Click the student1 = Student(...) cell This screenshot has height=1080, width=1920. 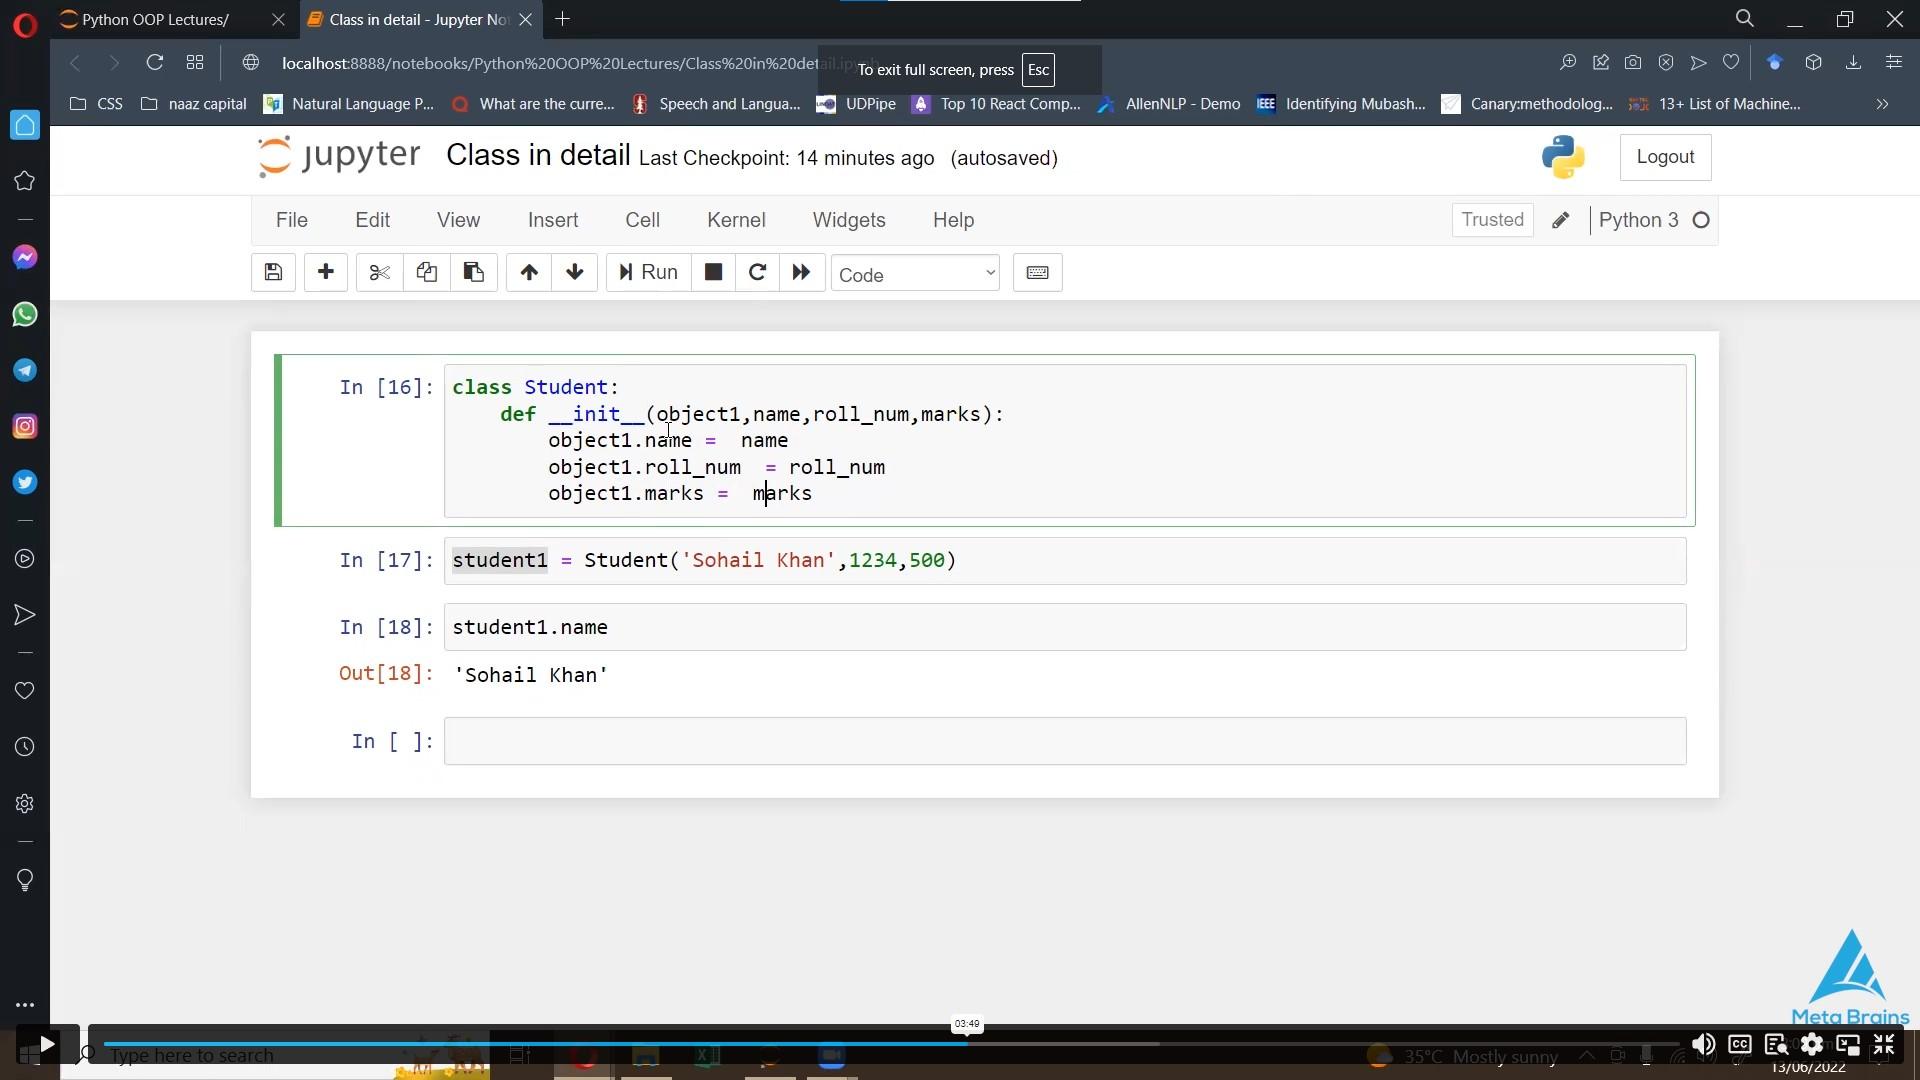[x=1065, y=560]
